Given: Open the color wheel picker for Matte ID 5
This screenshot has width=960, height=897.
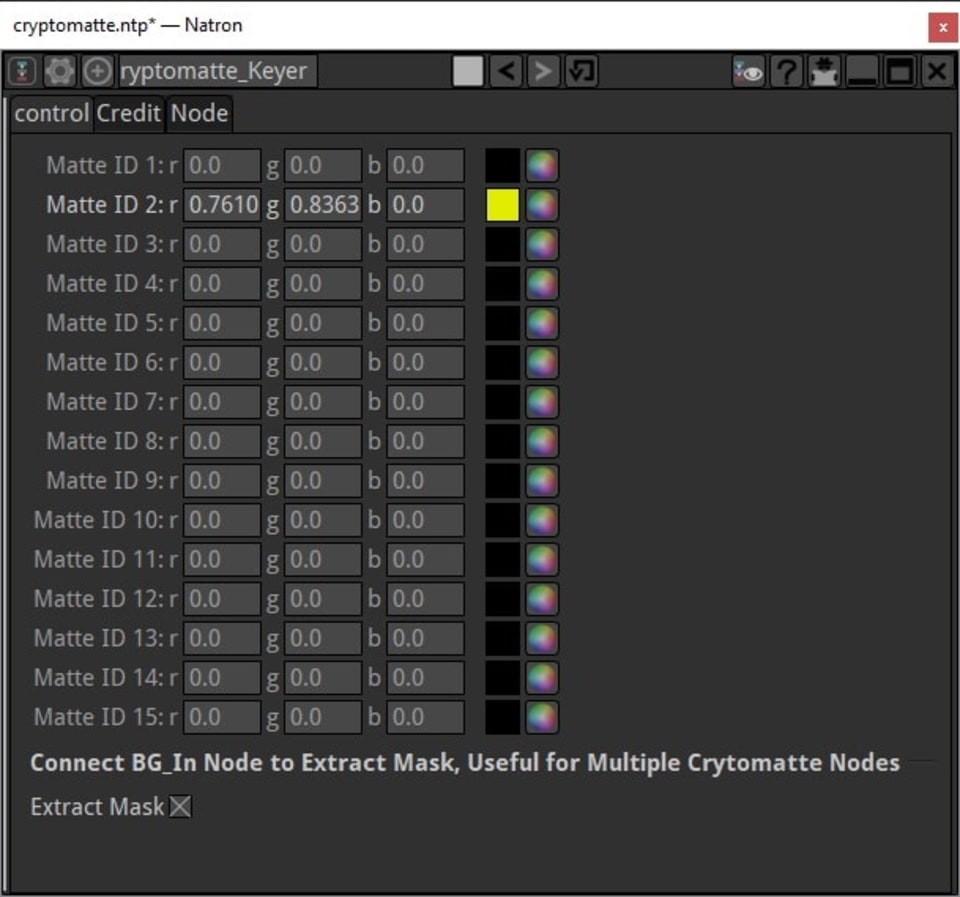Looking at the screenshot, I should [x=540, y=323].
